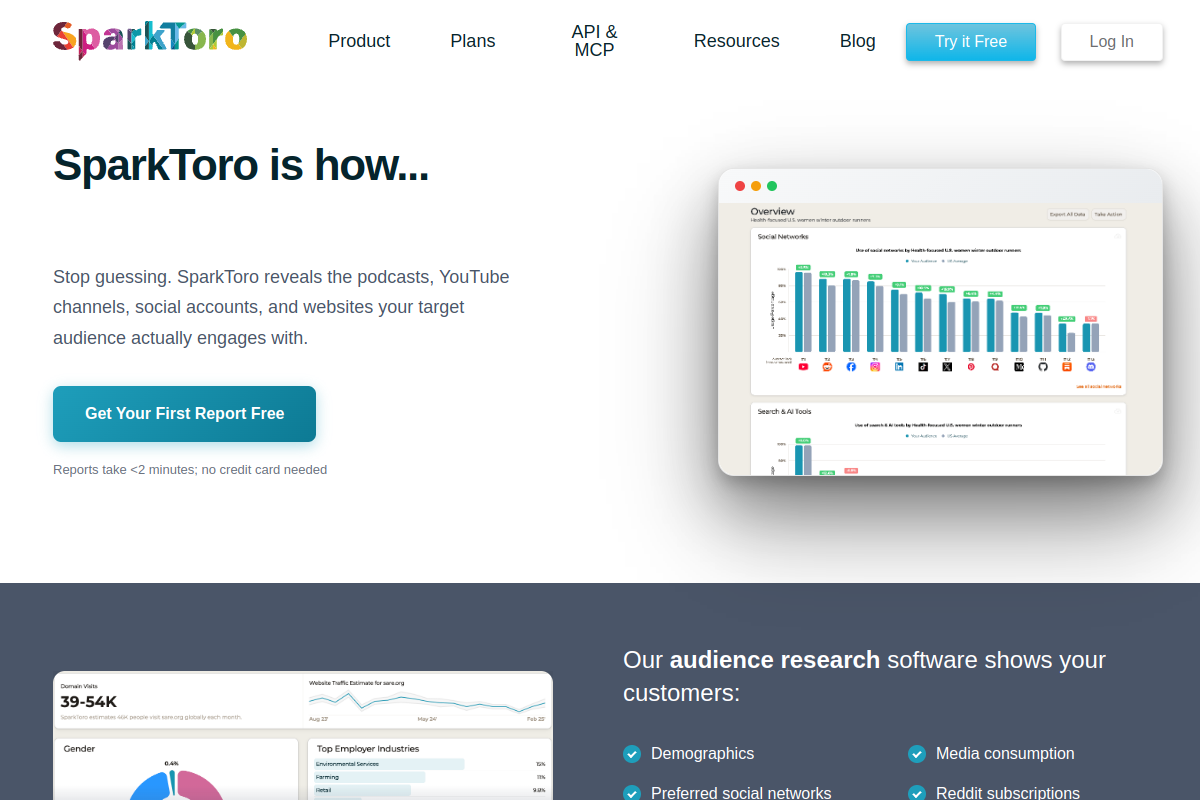Click the Discord icon in the chart
This screenshot has height=800, width=1200.
point(1091,367)
